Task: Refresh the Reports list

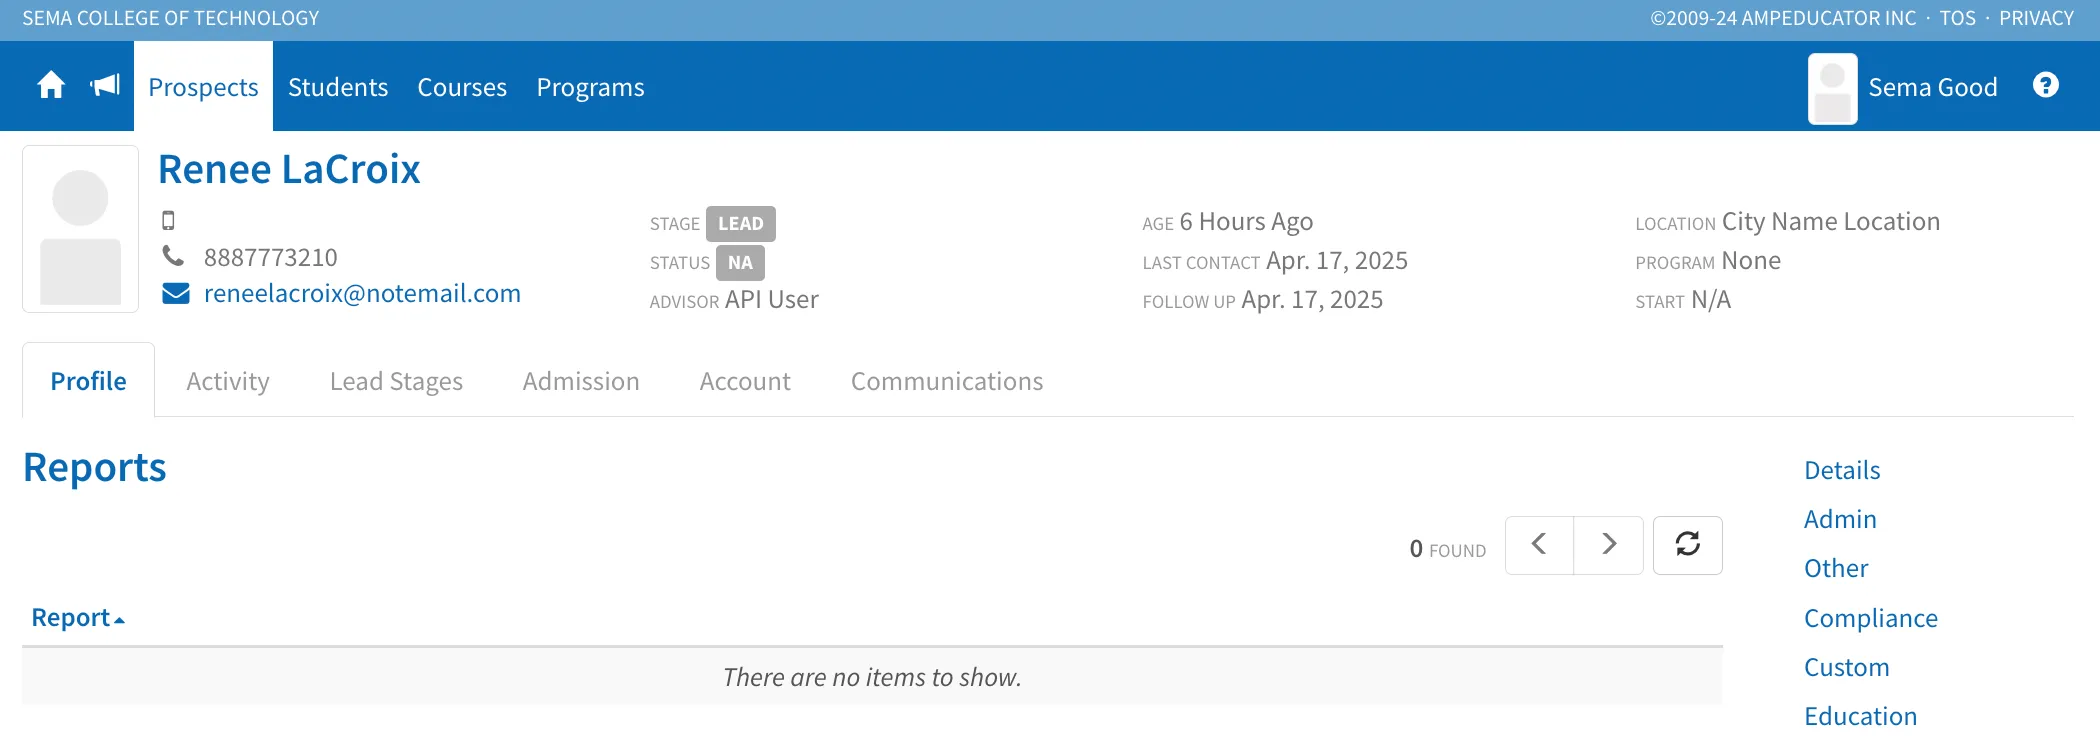Action: click(1688, 545)
